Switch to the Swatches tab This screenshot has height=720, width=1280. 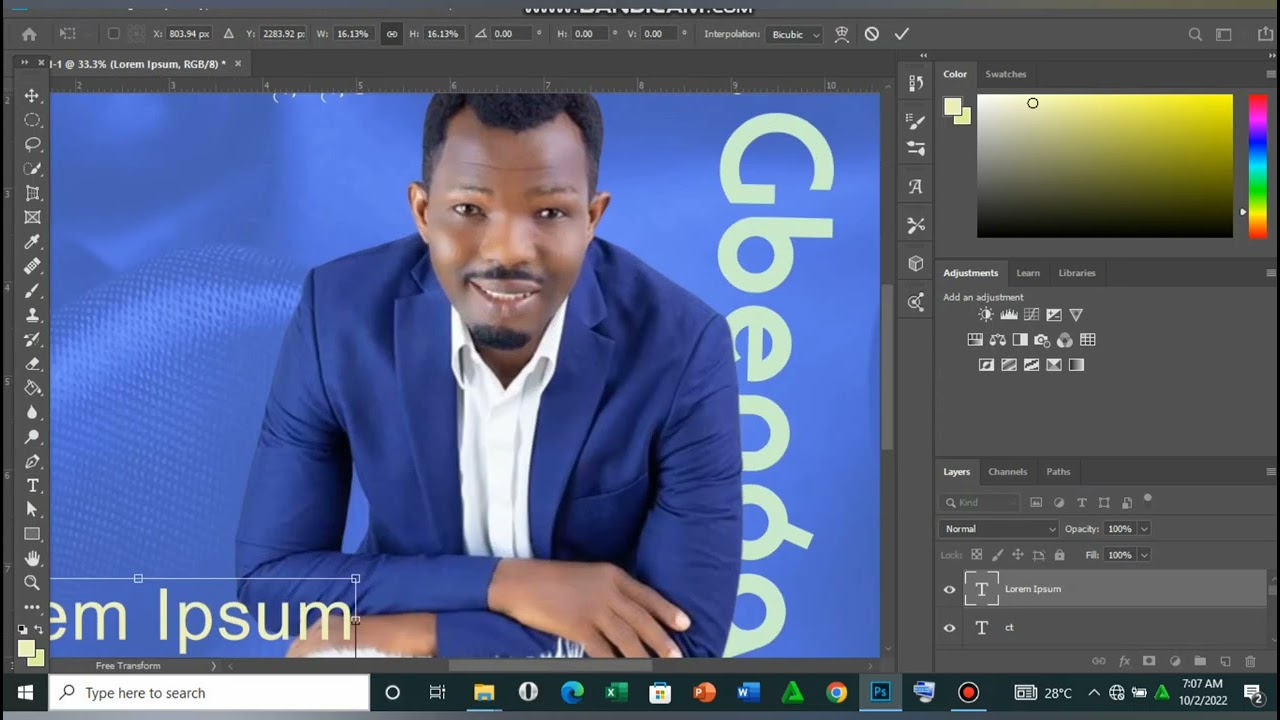coord(1005,74)
